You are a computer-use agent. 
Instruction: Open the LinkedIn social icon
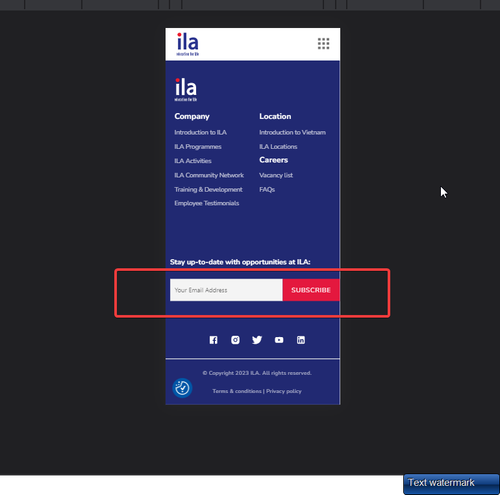point(301,340)
